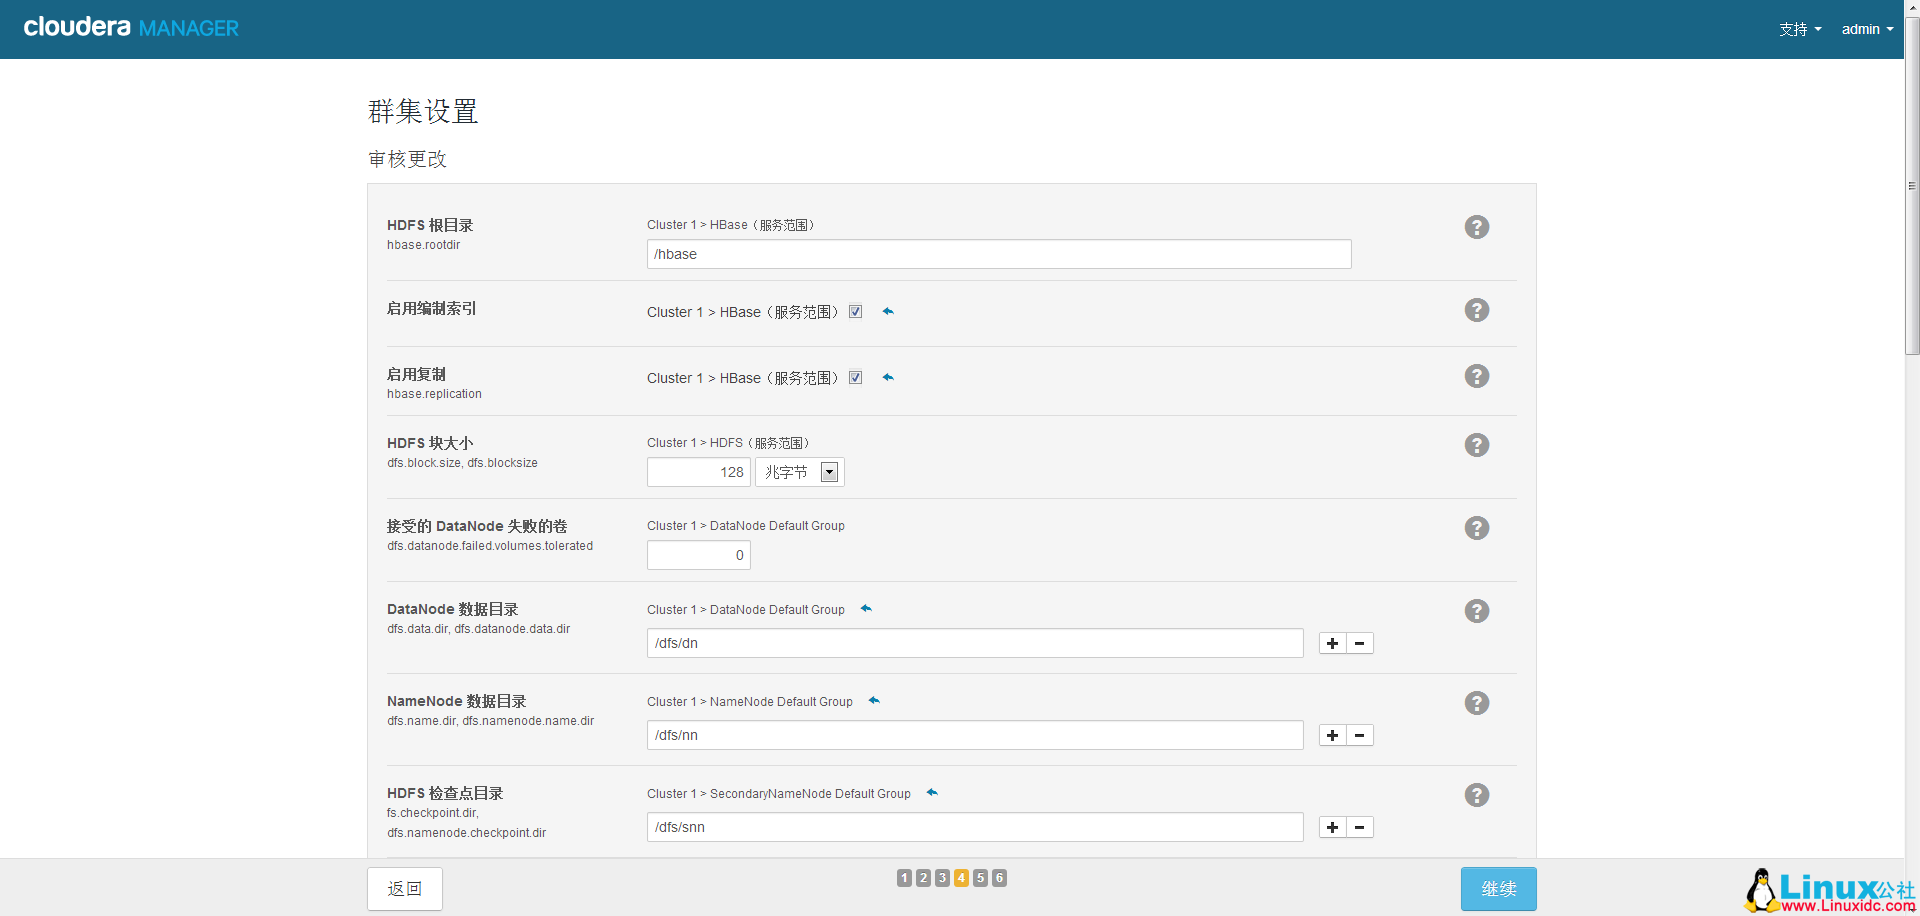This screenshot has height=916, width=1920.
Task: Click help icon for 启用复制 setting
Action: coord(1476,376)
